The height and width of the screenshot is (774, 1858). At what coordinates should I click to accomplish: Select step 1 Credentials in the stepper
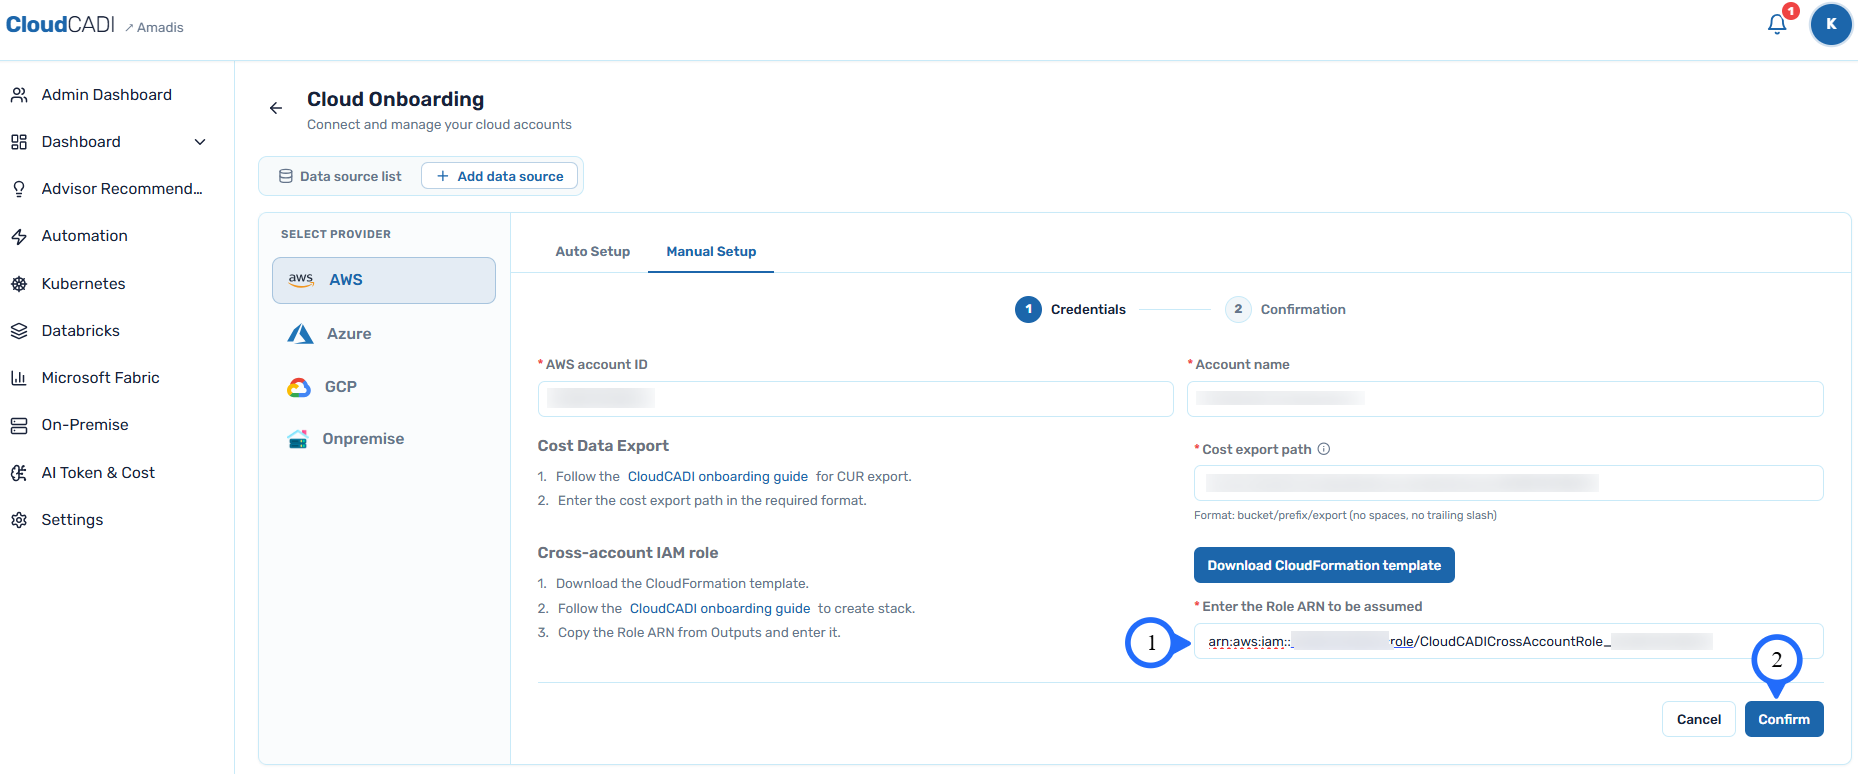tap(1071, 310)
